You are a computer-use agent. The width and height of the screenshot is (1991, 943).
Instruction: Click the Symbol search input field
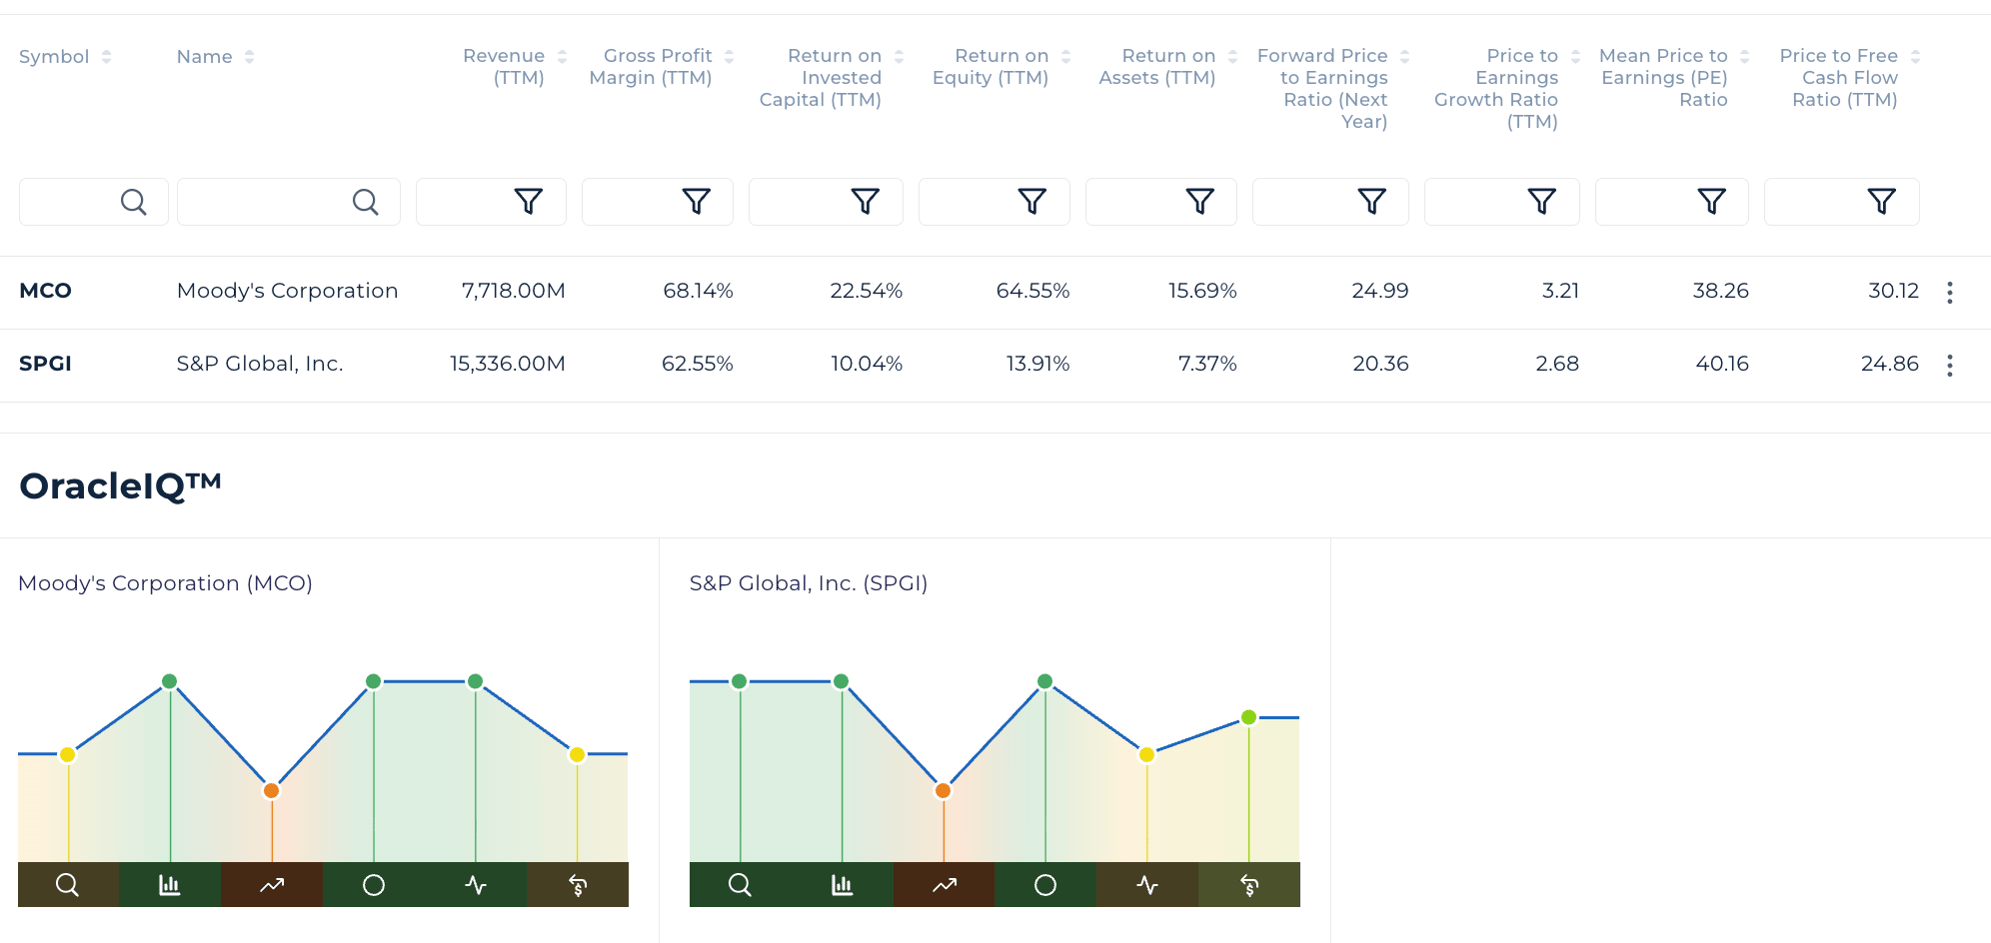click(x=70, y=202)
